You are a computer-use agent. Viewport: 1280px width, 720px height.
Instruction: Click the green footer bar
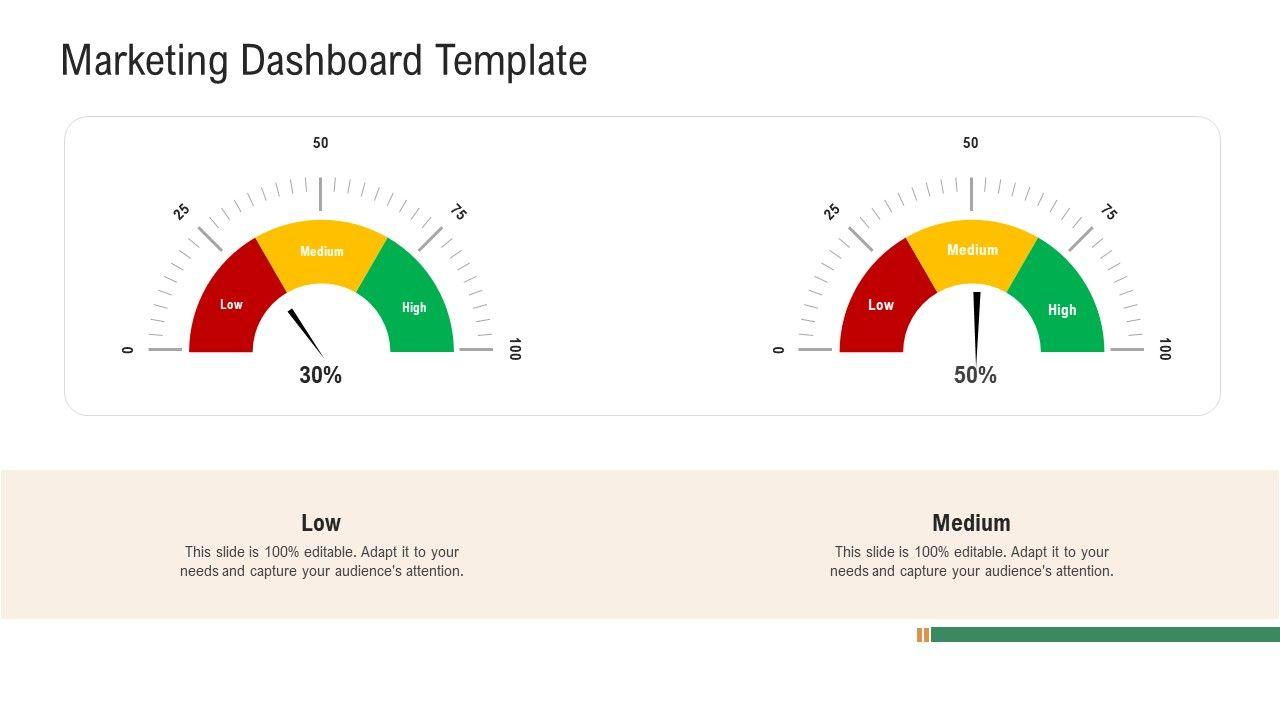pyautogui.click(x=1105, y=635)
